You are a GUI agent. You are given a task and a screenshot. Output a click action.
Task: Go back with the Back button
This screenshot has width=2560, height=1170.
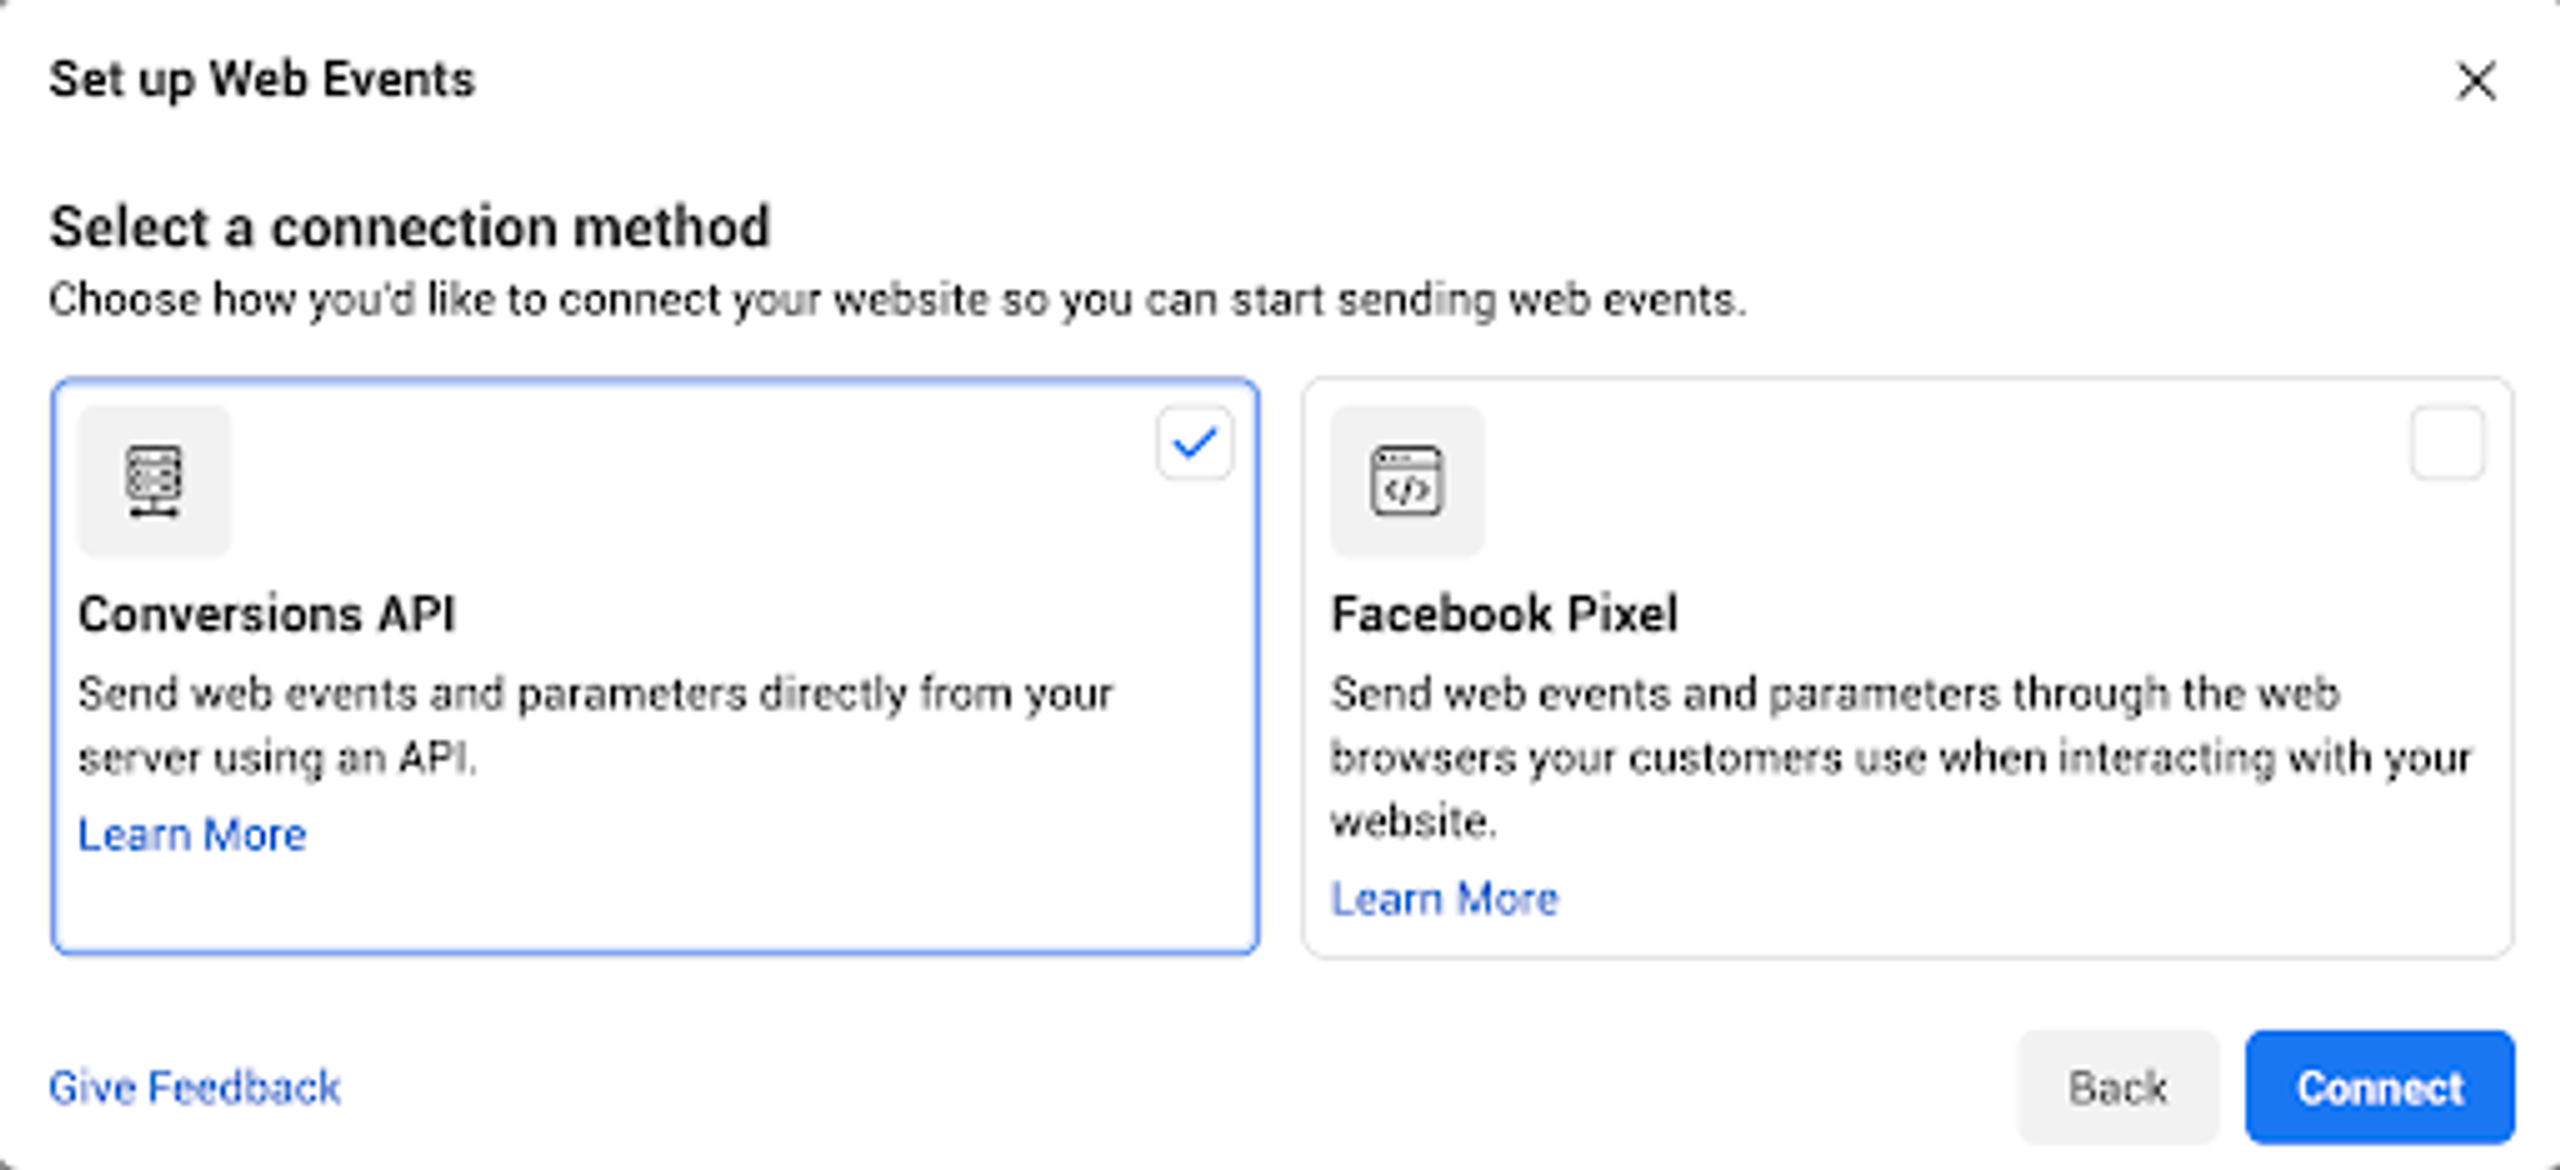point(2118,1088)
